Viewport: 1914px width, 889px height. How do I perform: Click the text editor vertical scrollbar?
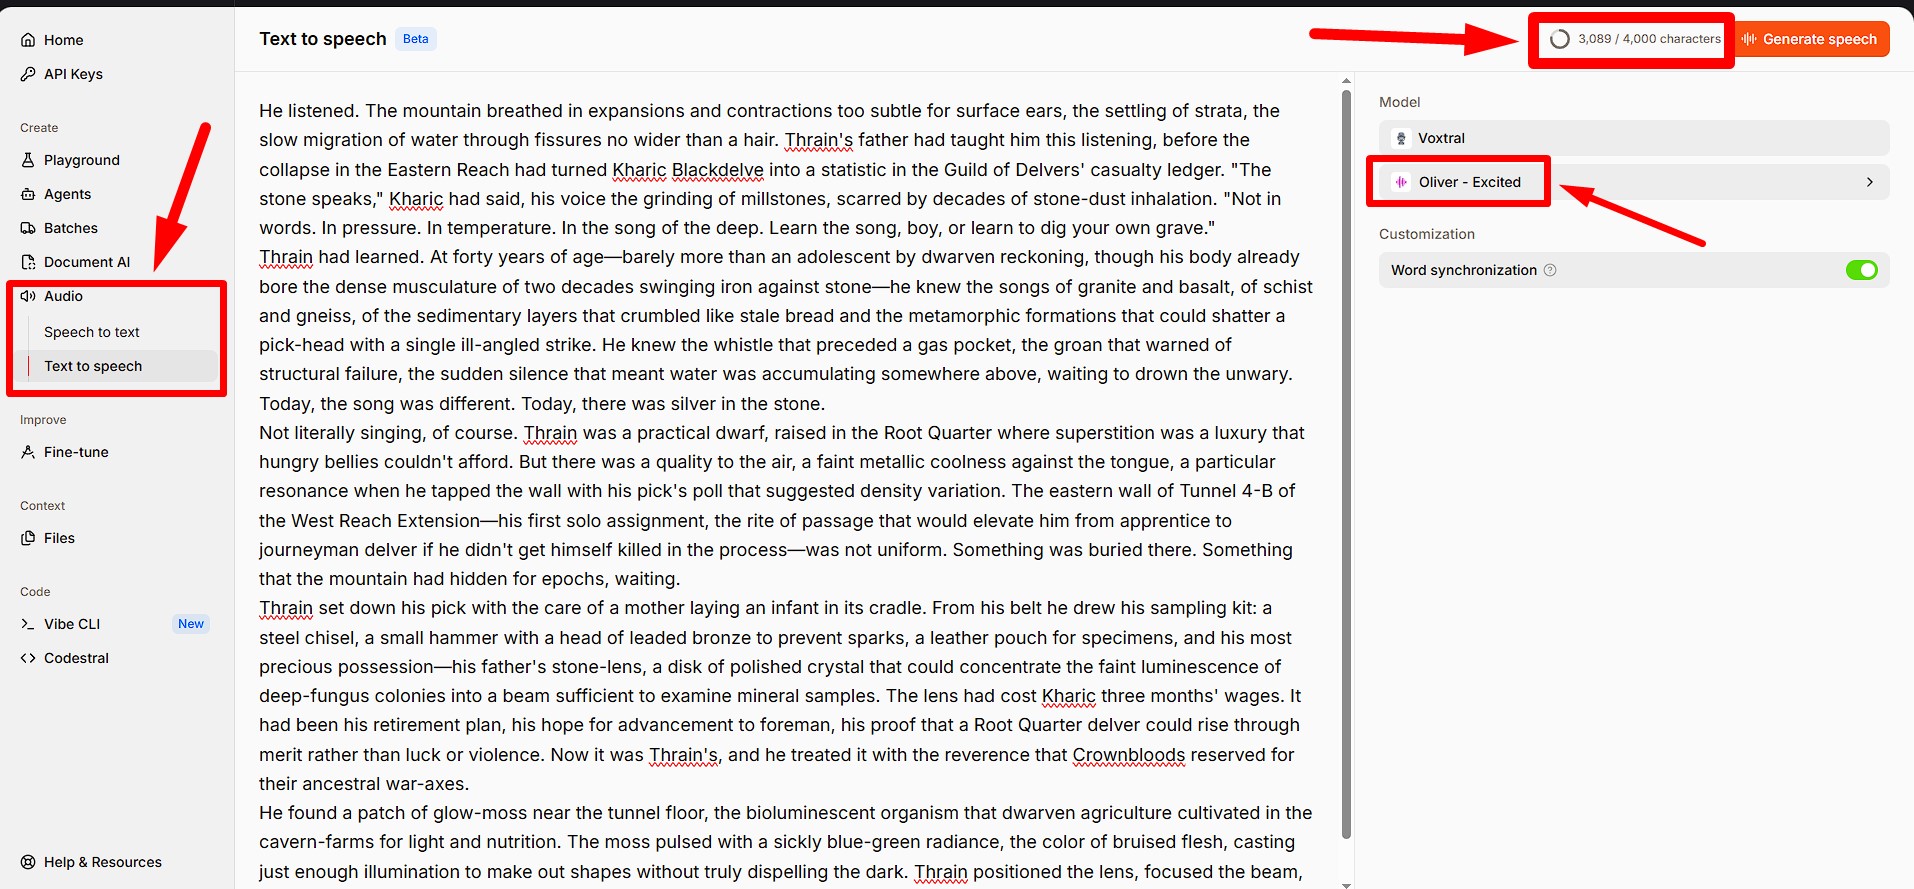pyautogui.click(x=1346, y=460)
